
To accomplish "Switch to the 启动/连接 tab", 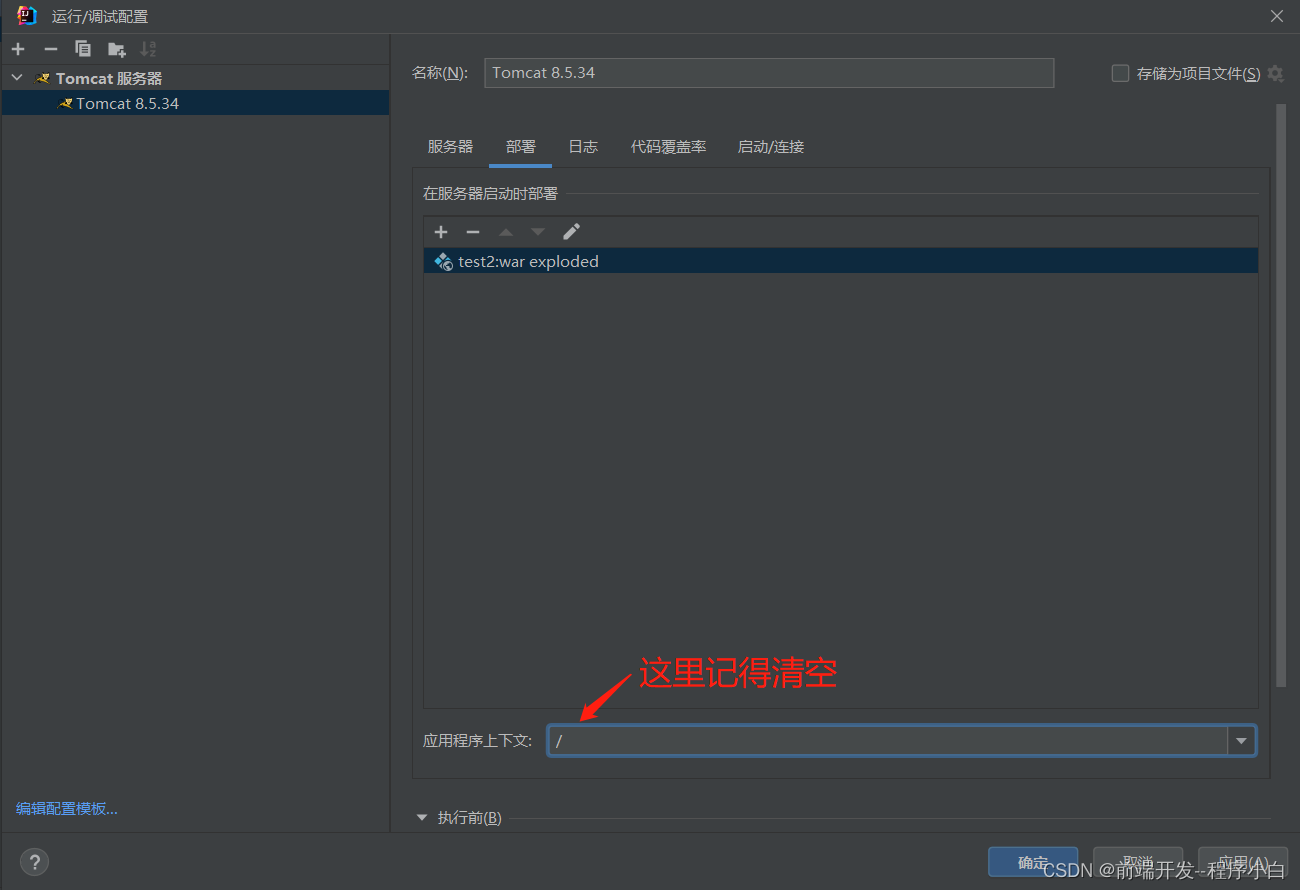I will point(770,146).
